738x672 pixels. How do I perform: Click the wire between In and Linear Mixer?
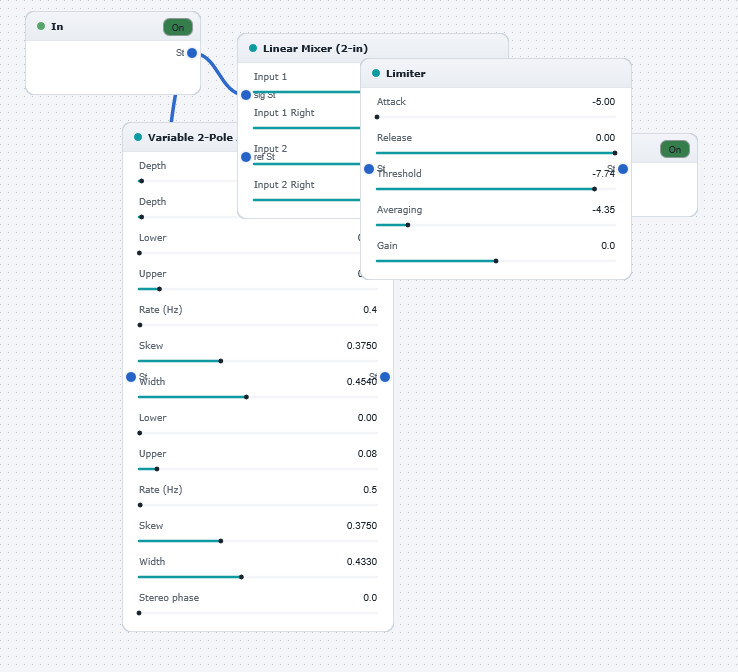(219, 74)
